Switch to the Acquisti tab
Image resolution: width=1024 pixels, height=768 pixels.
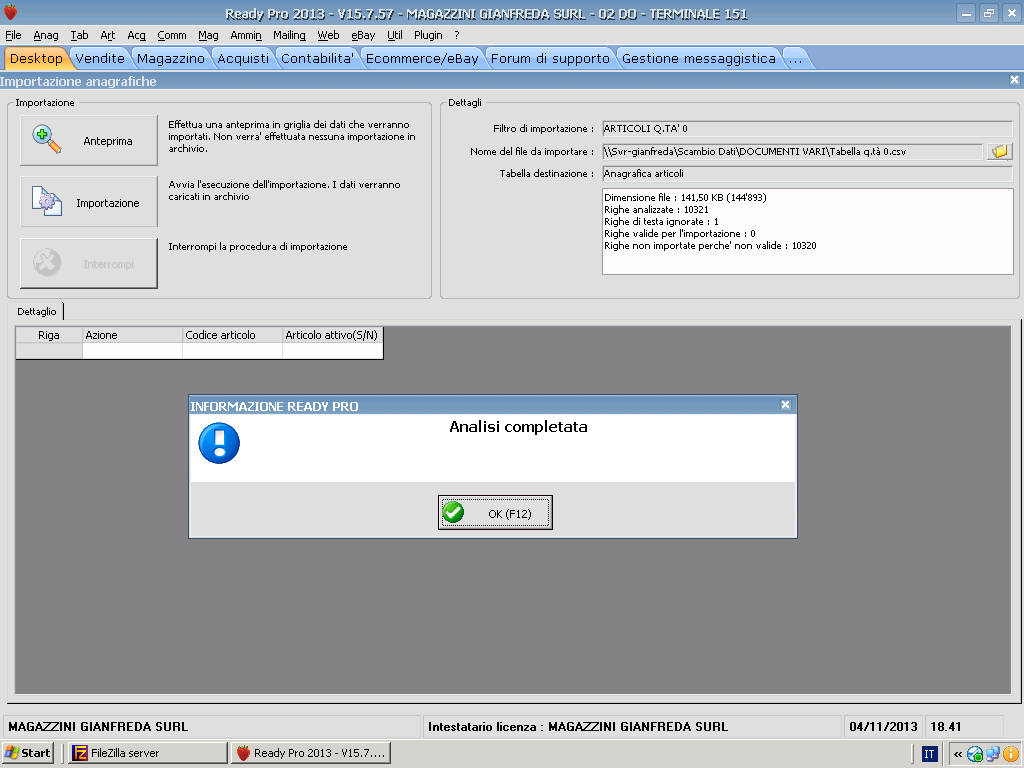243,58
